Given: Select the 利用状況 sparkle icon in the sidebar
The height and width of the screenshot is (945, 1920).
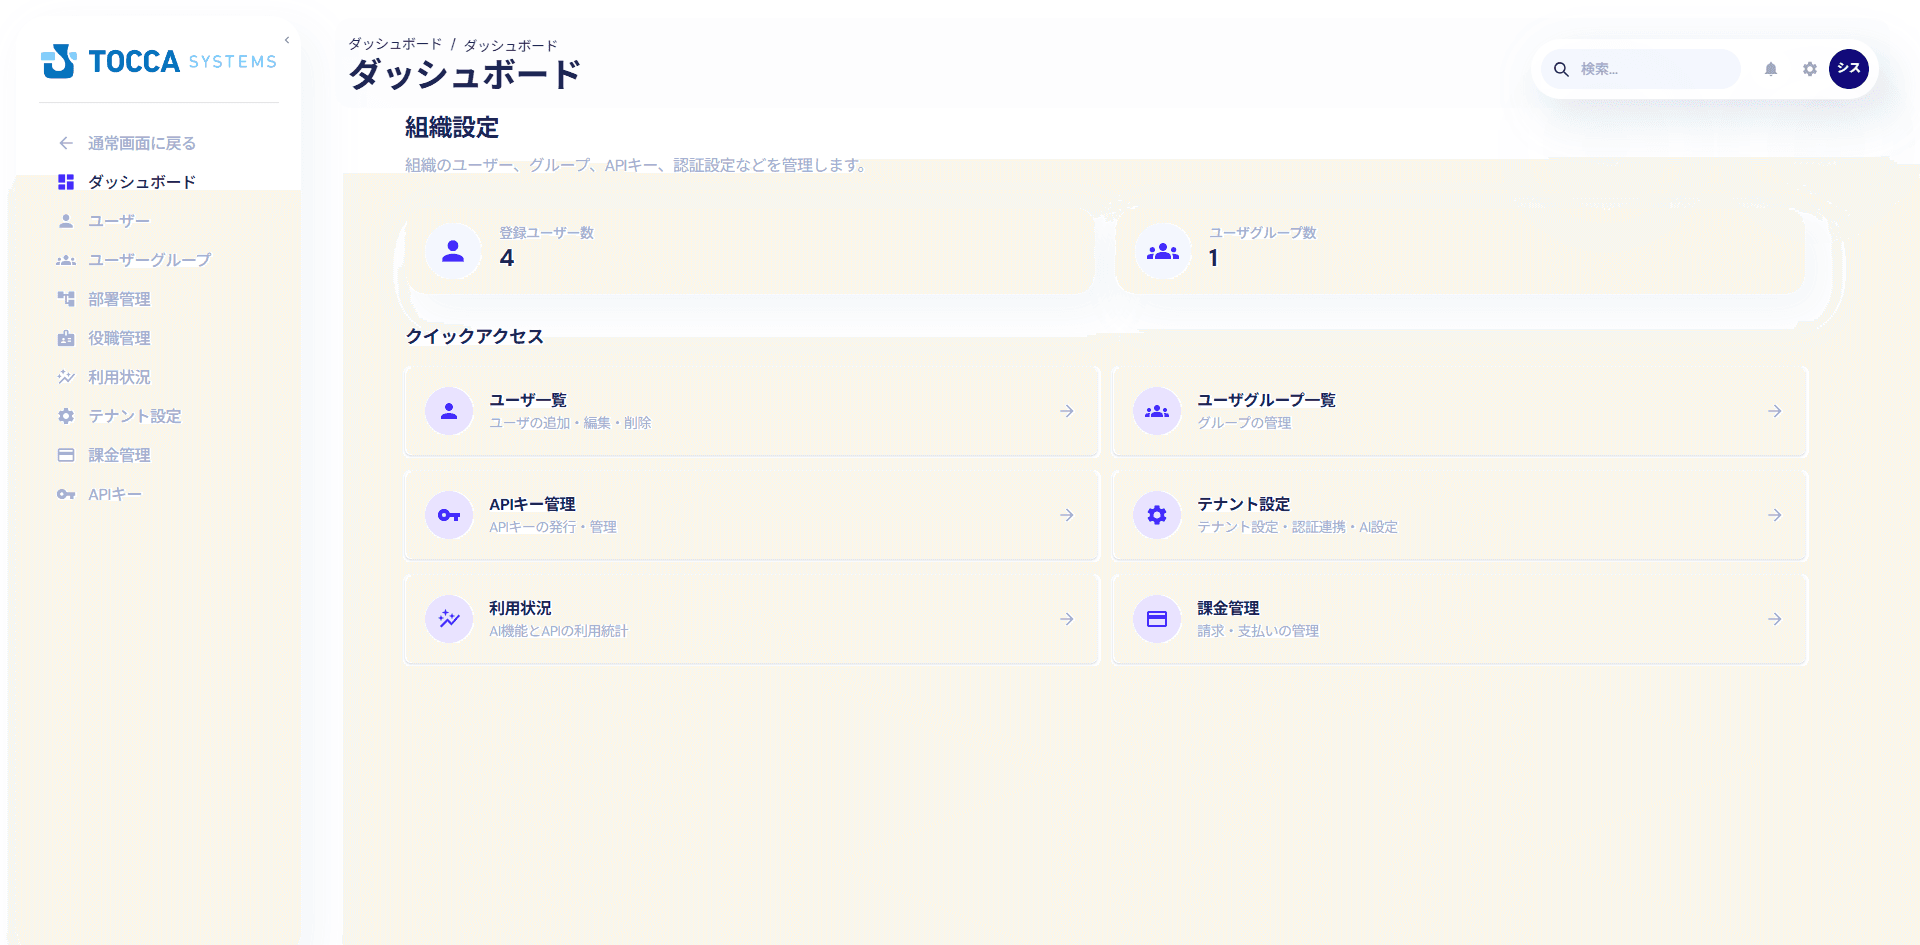Looking at the screenshot, I should click(66, 377).
